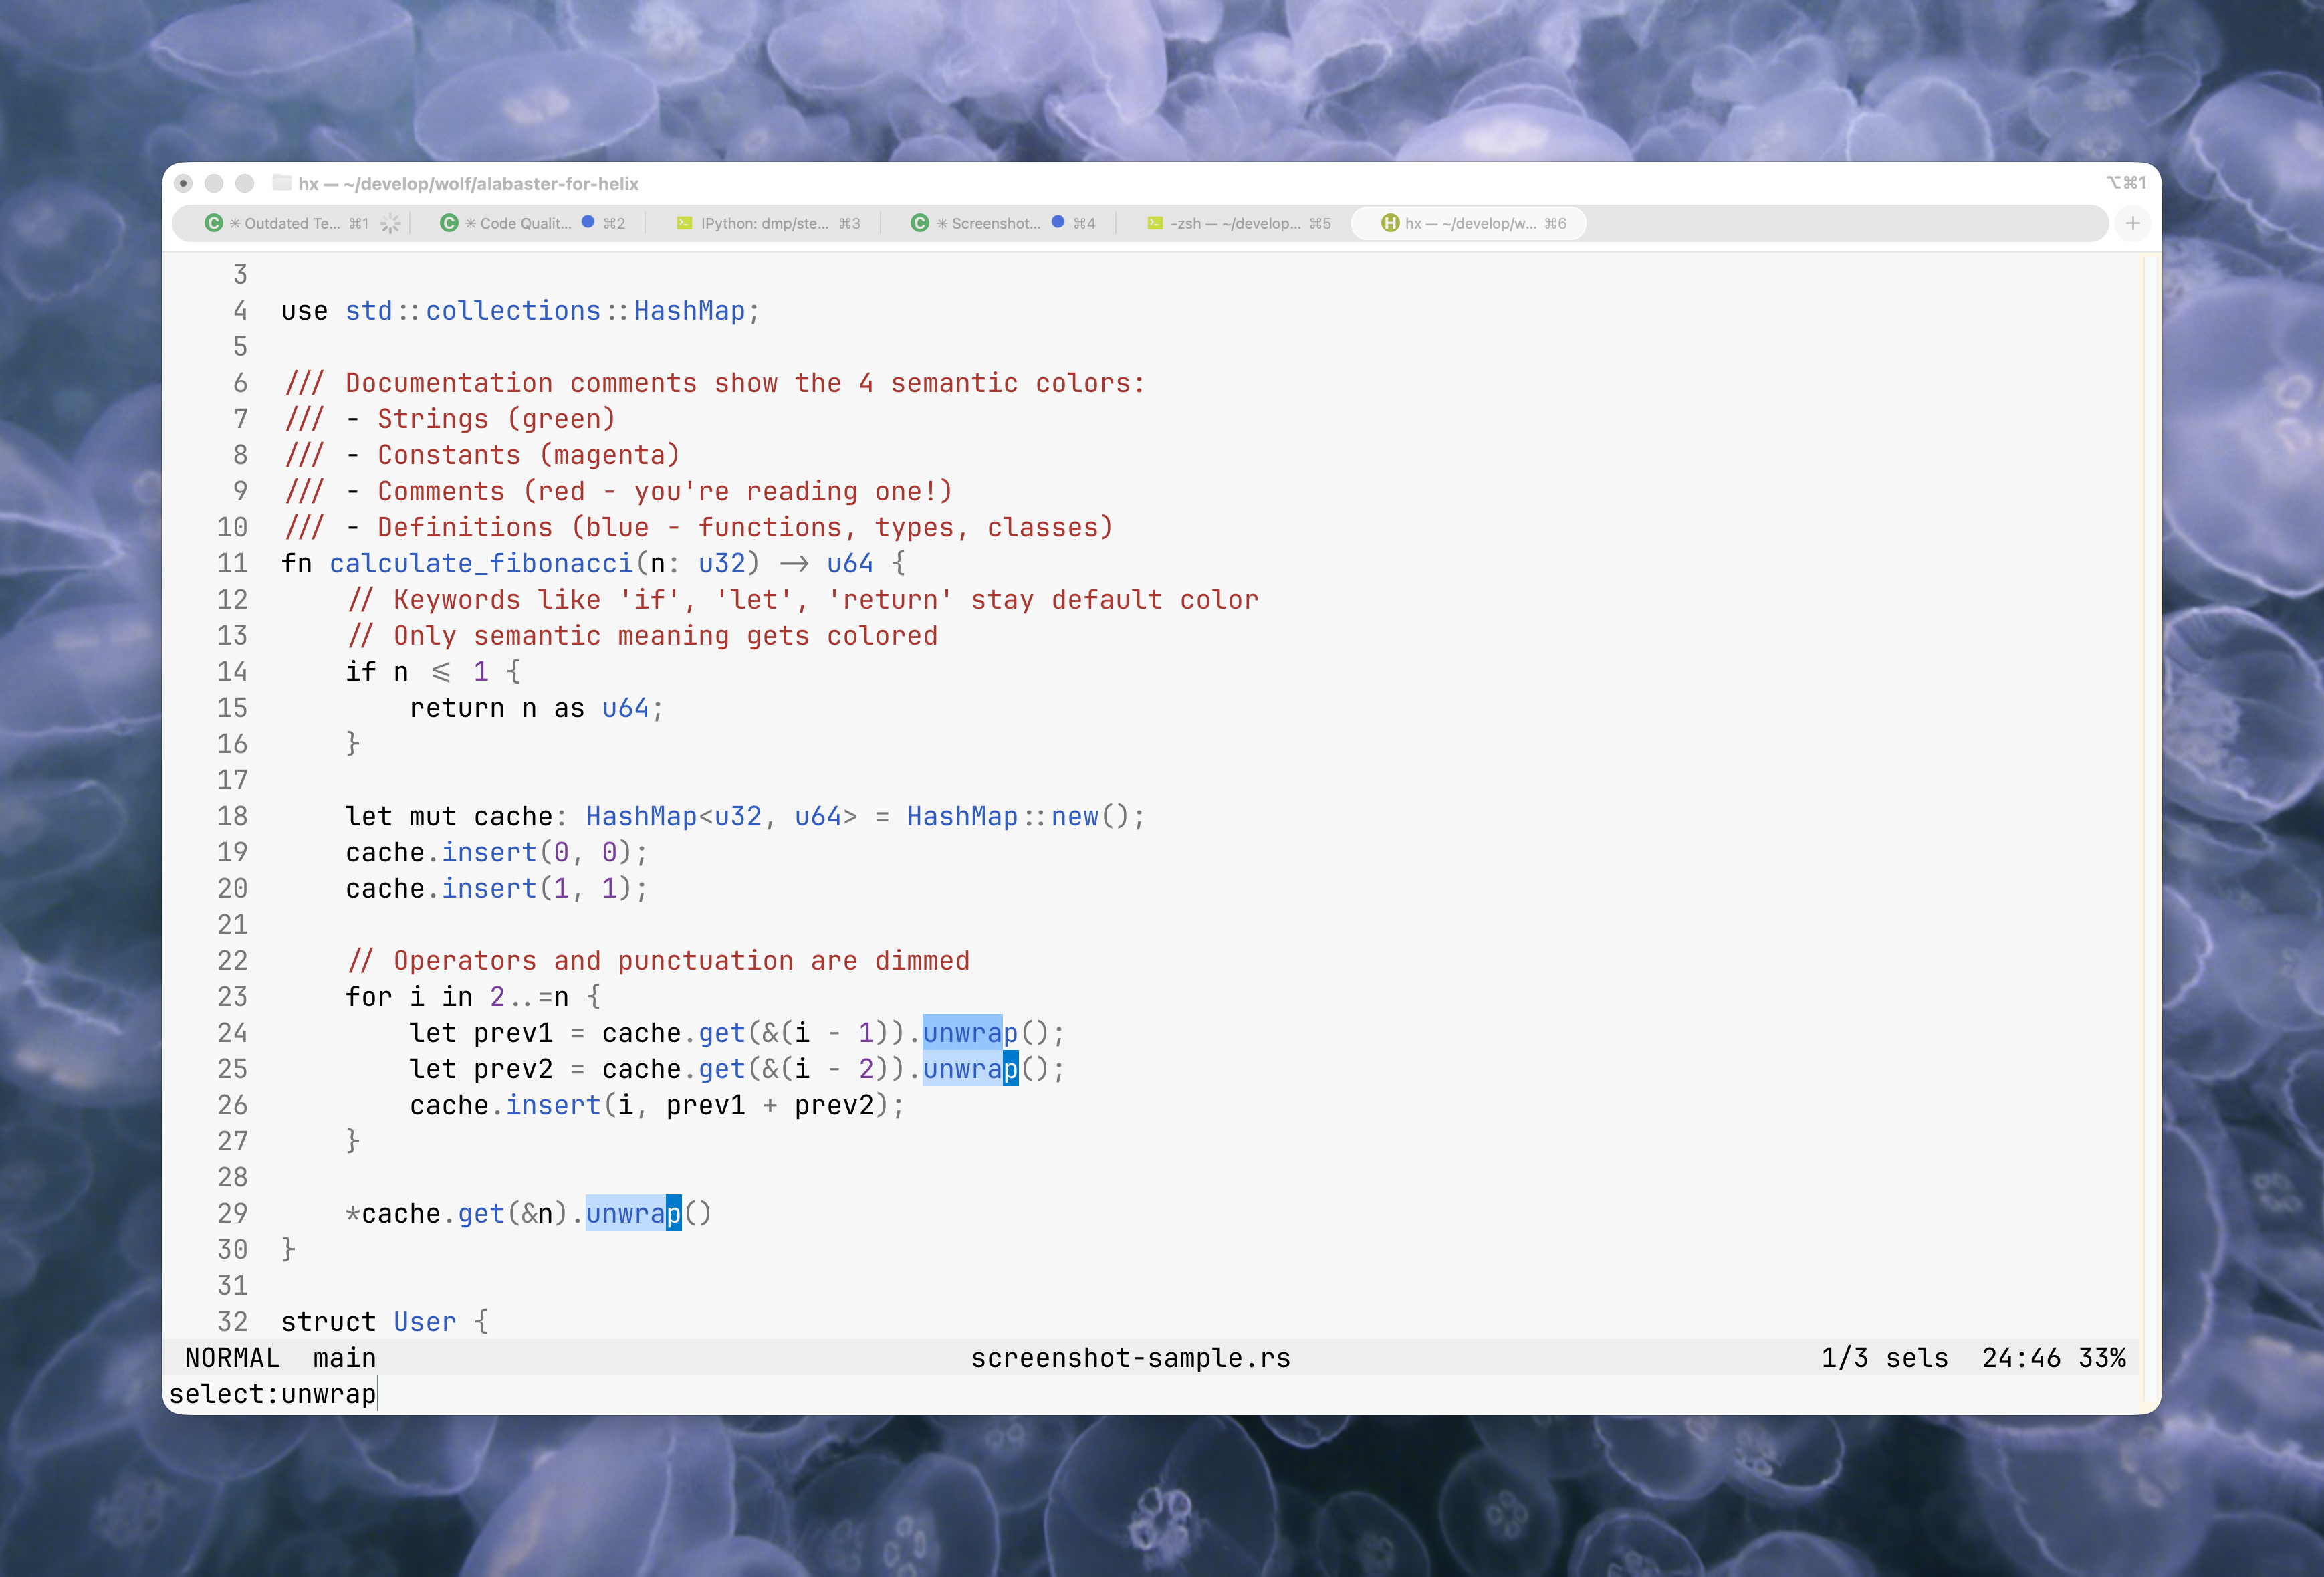The image size is (2324, 1577).
Task: Click the blue dot on Code Quality tab
Action: tap(588, 222)
